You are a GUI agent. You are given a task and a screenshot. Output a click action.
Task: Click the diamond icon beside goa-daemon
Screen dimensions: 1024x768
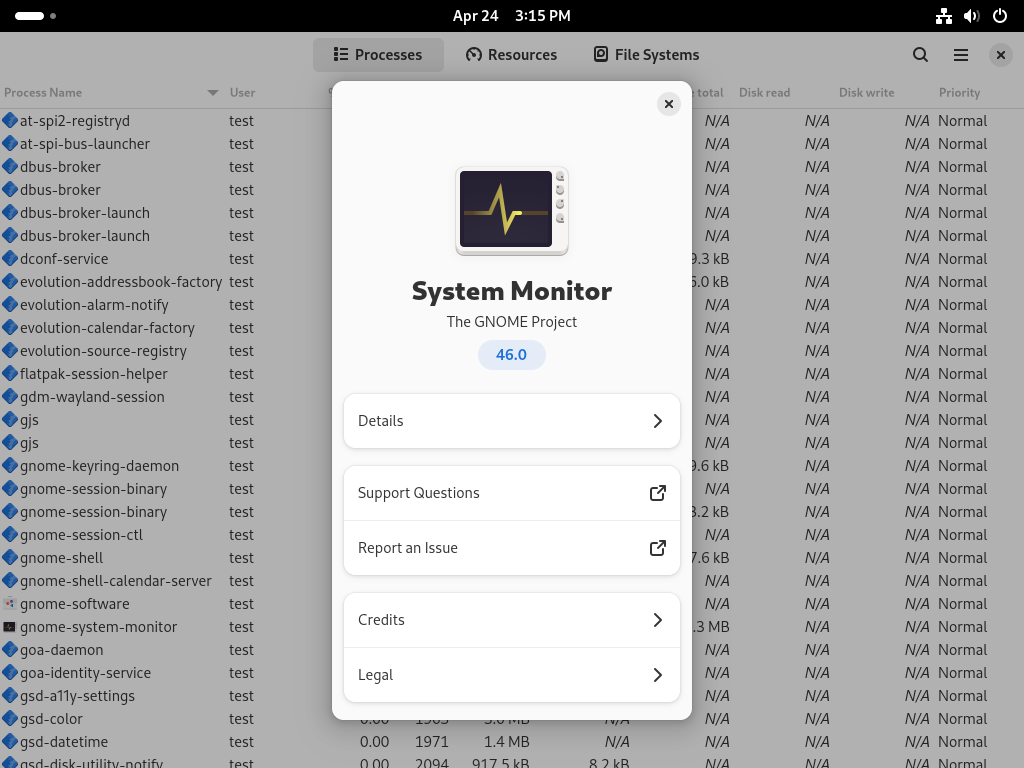(9, 649)
